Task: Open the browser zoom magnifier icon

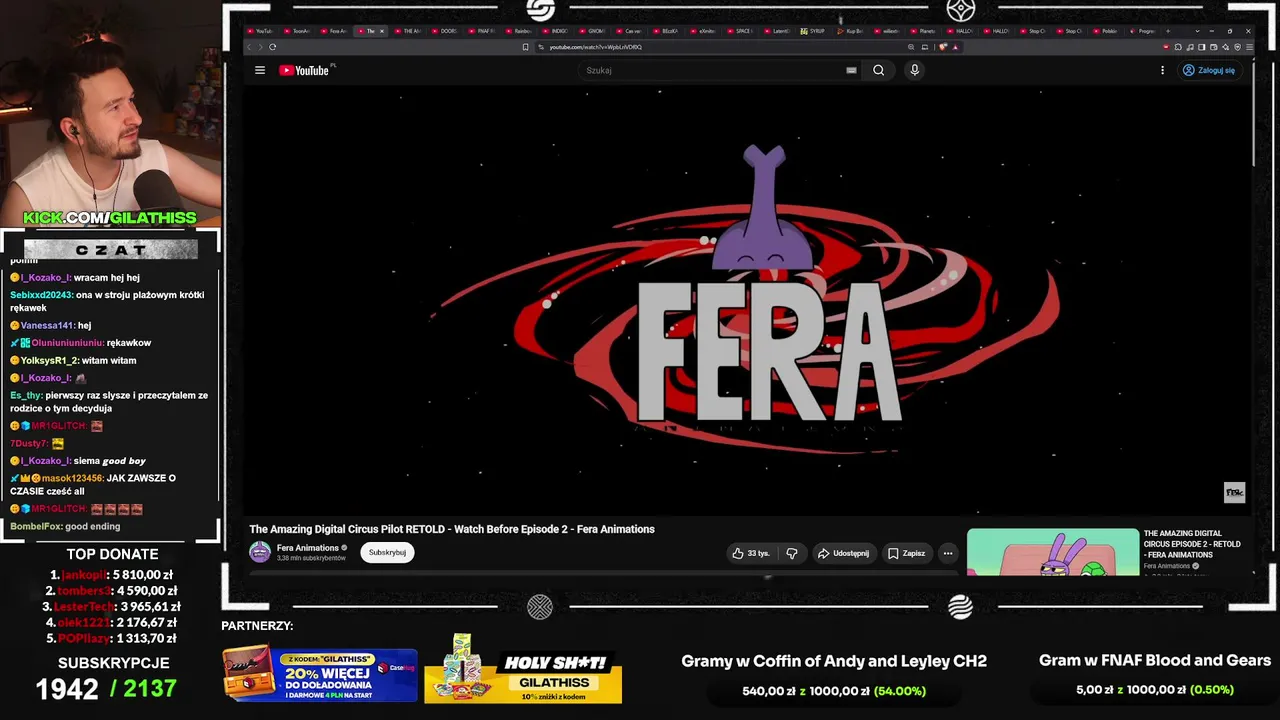Action: 911,47
